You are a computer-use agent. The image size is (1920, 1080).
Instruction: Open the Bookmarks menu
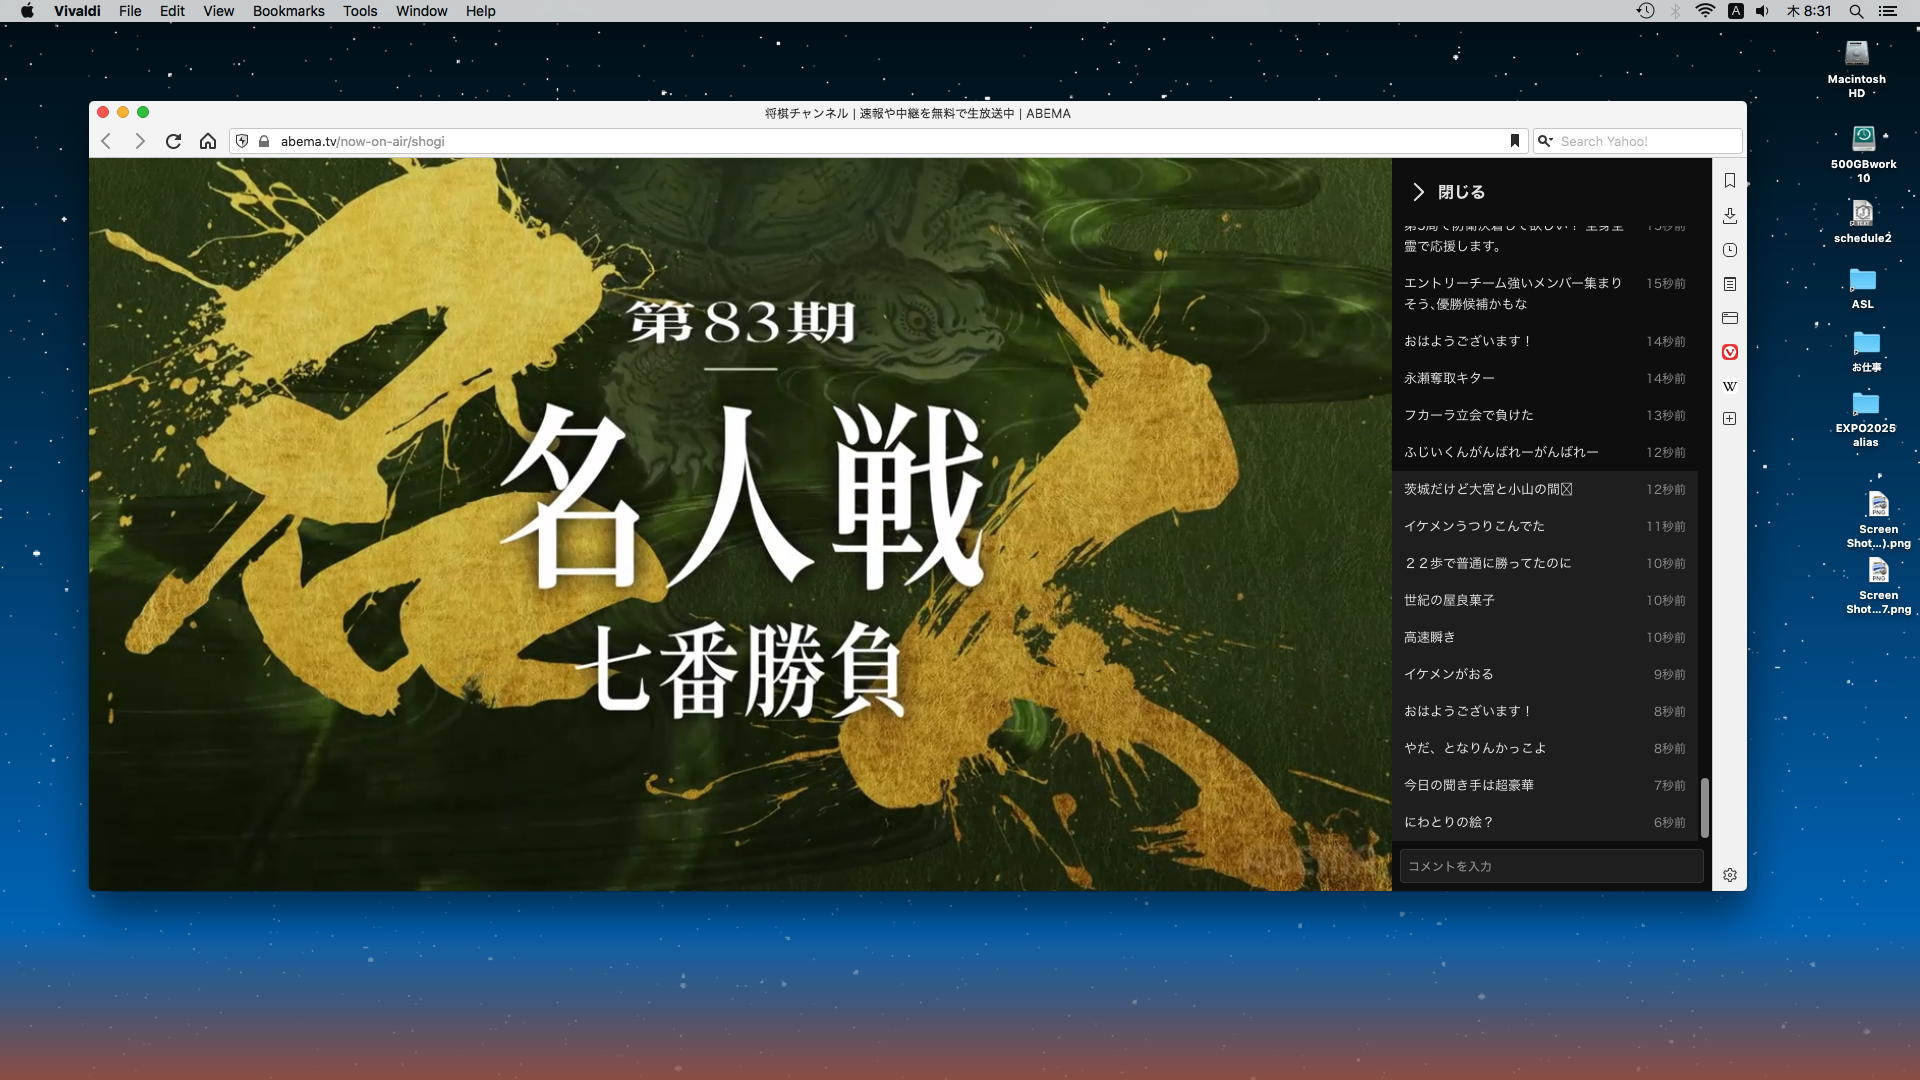288,11
